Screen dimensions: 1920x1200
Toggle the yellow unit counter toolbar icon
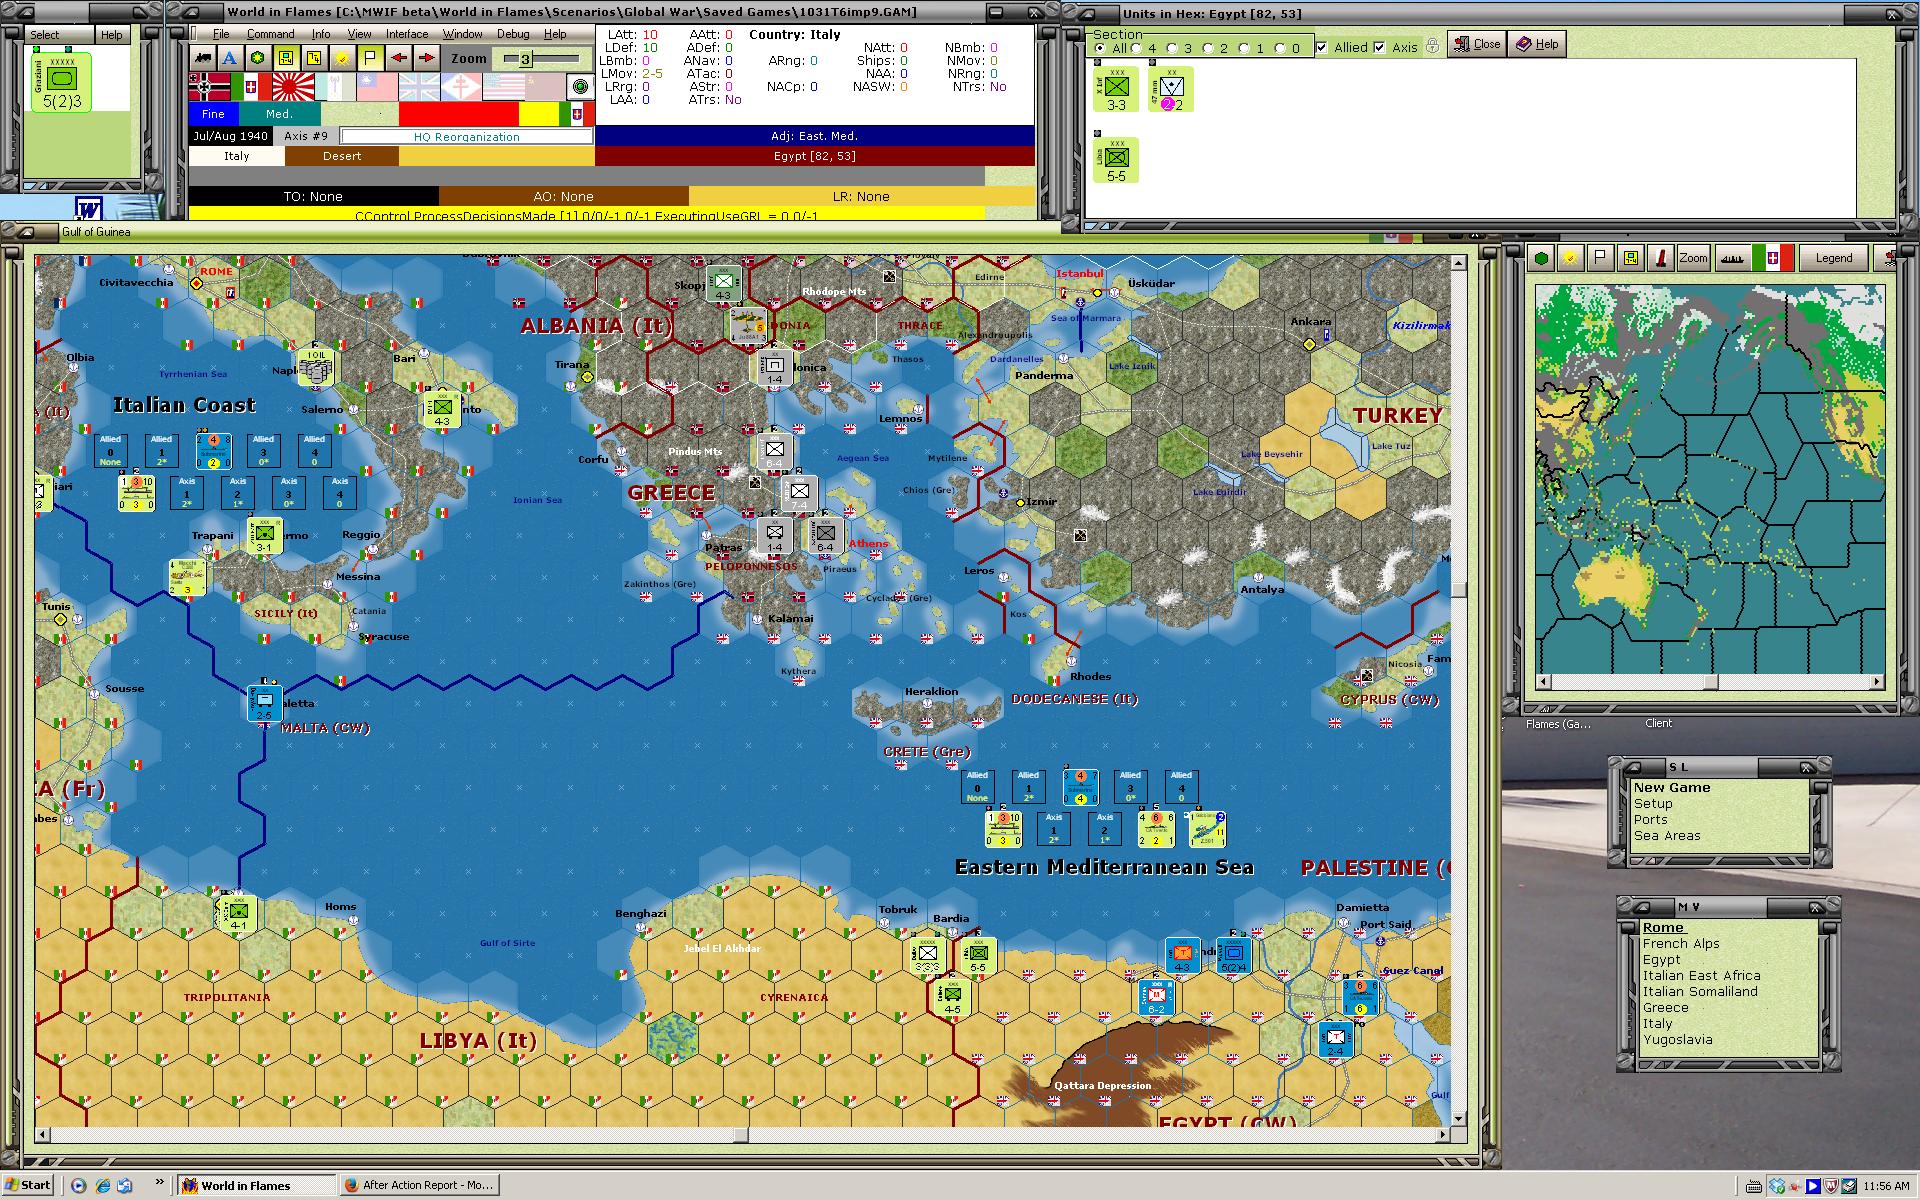[x=286, y=58]
